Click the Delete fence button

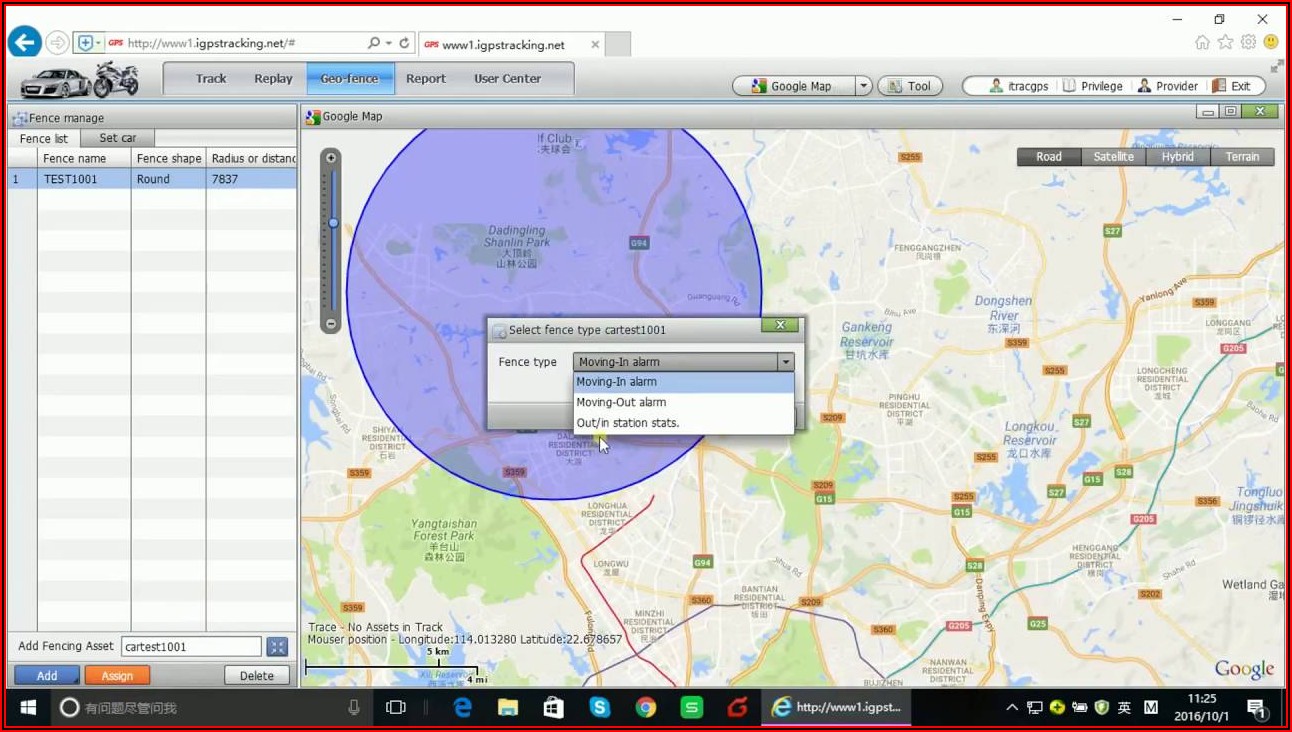256,676
